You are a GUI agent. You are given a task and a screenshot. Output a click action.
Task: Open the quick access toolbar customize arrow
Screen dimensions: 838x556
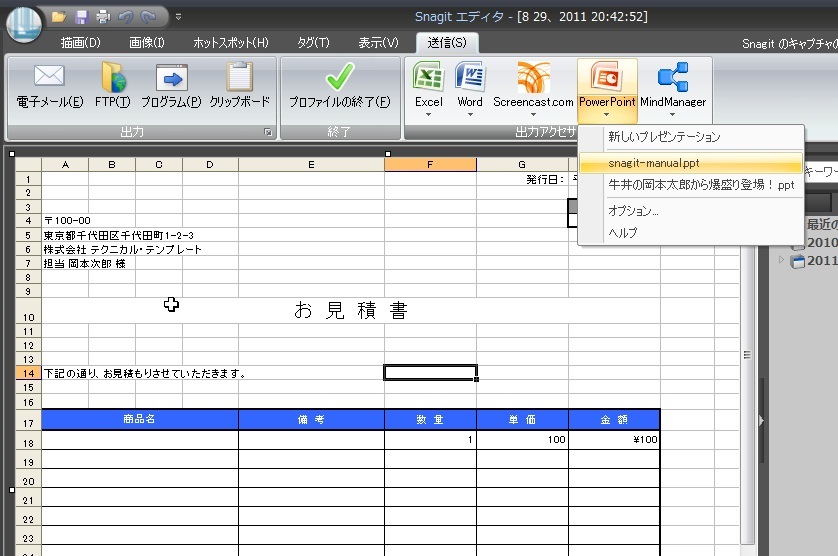(x=179, y=17)
